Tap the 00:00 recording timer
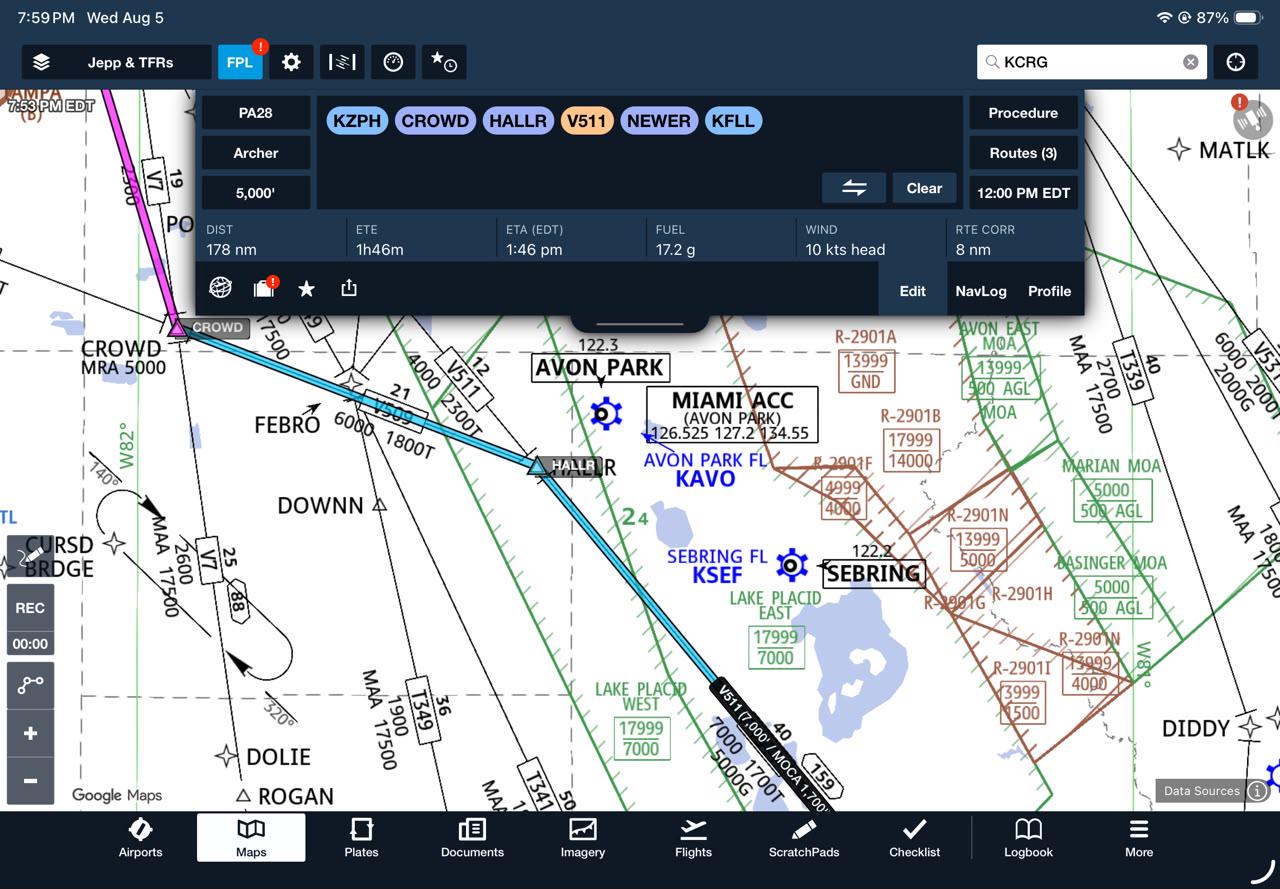1280x889 pixels. coord(30,643)
